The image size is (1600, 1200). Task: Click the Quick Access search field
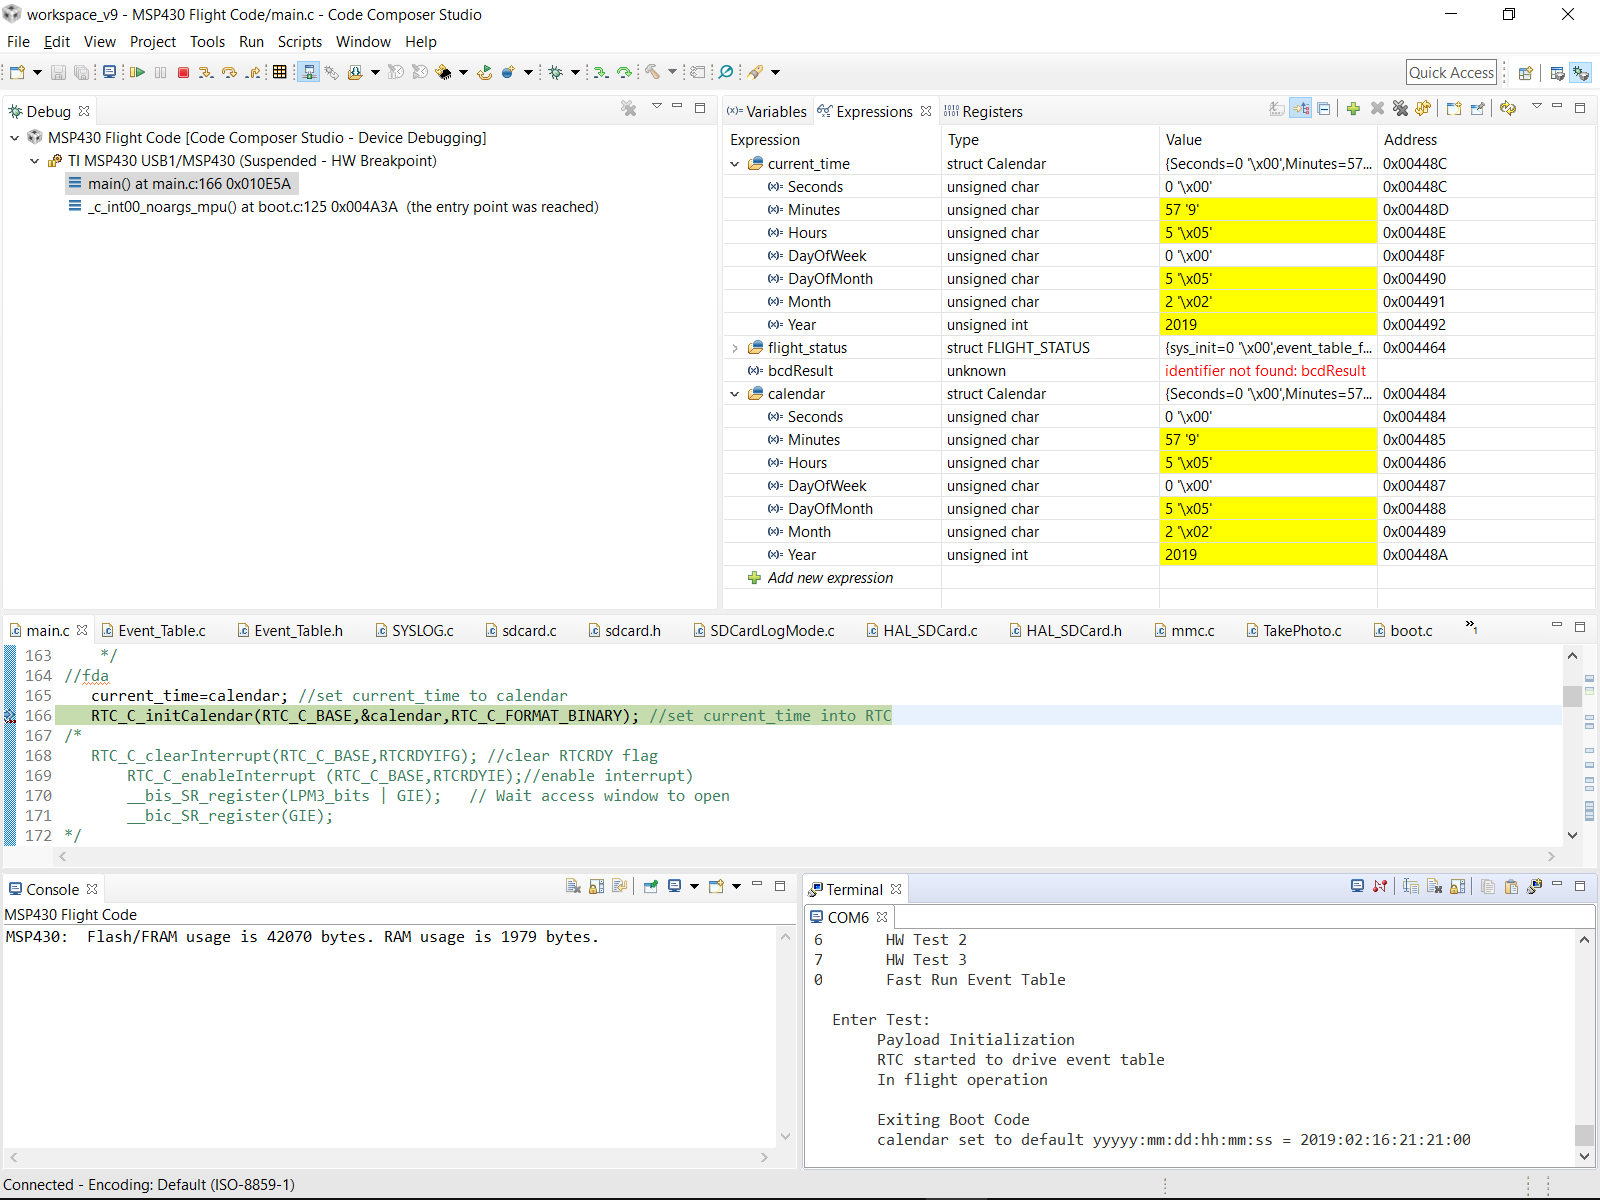[1451, 72]
